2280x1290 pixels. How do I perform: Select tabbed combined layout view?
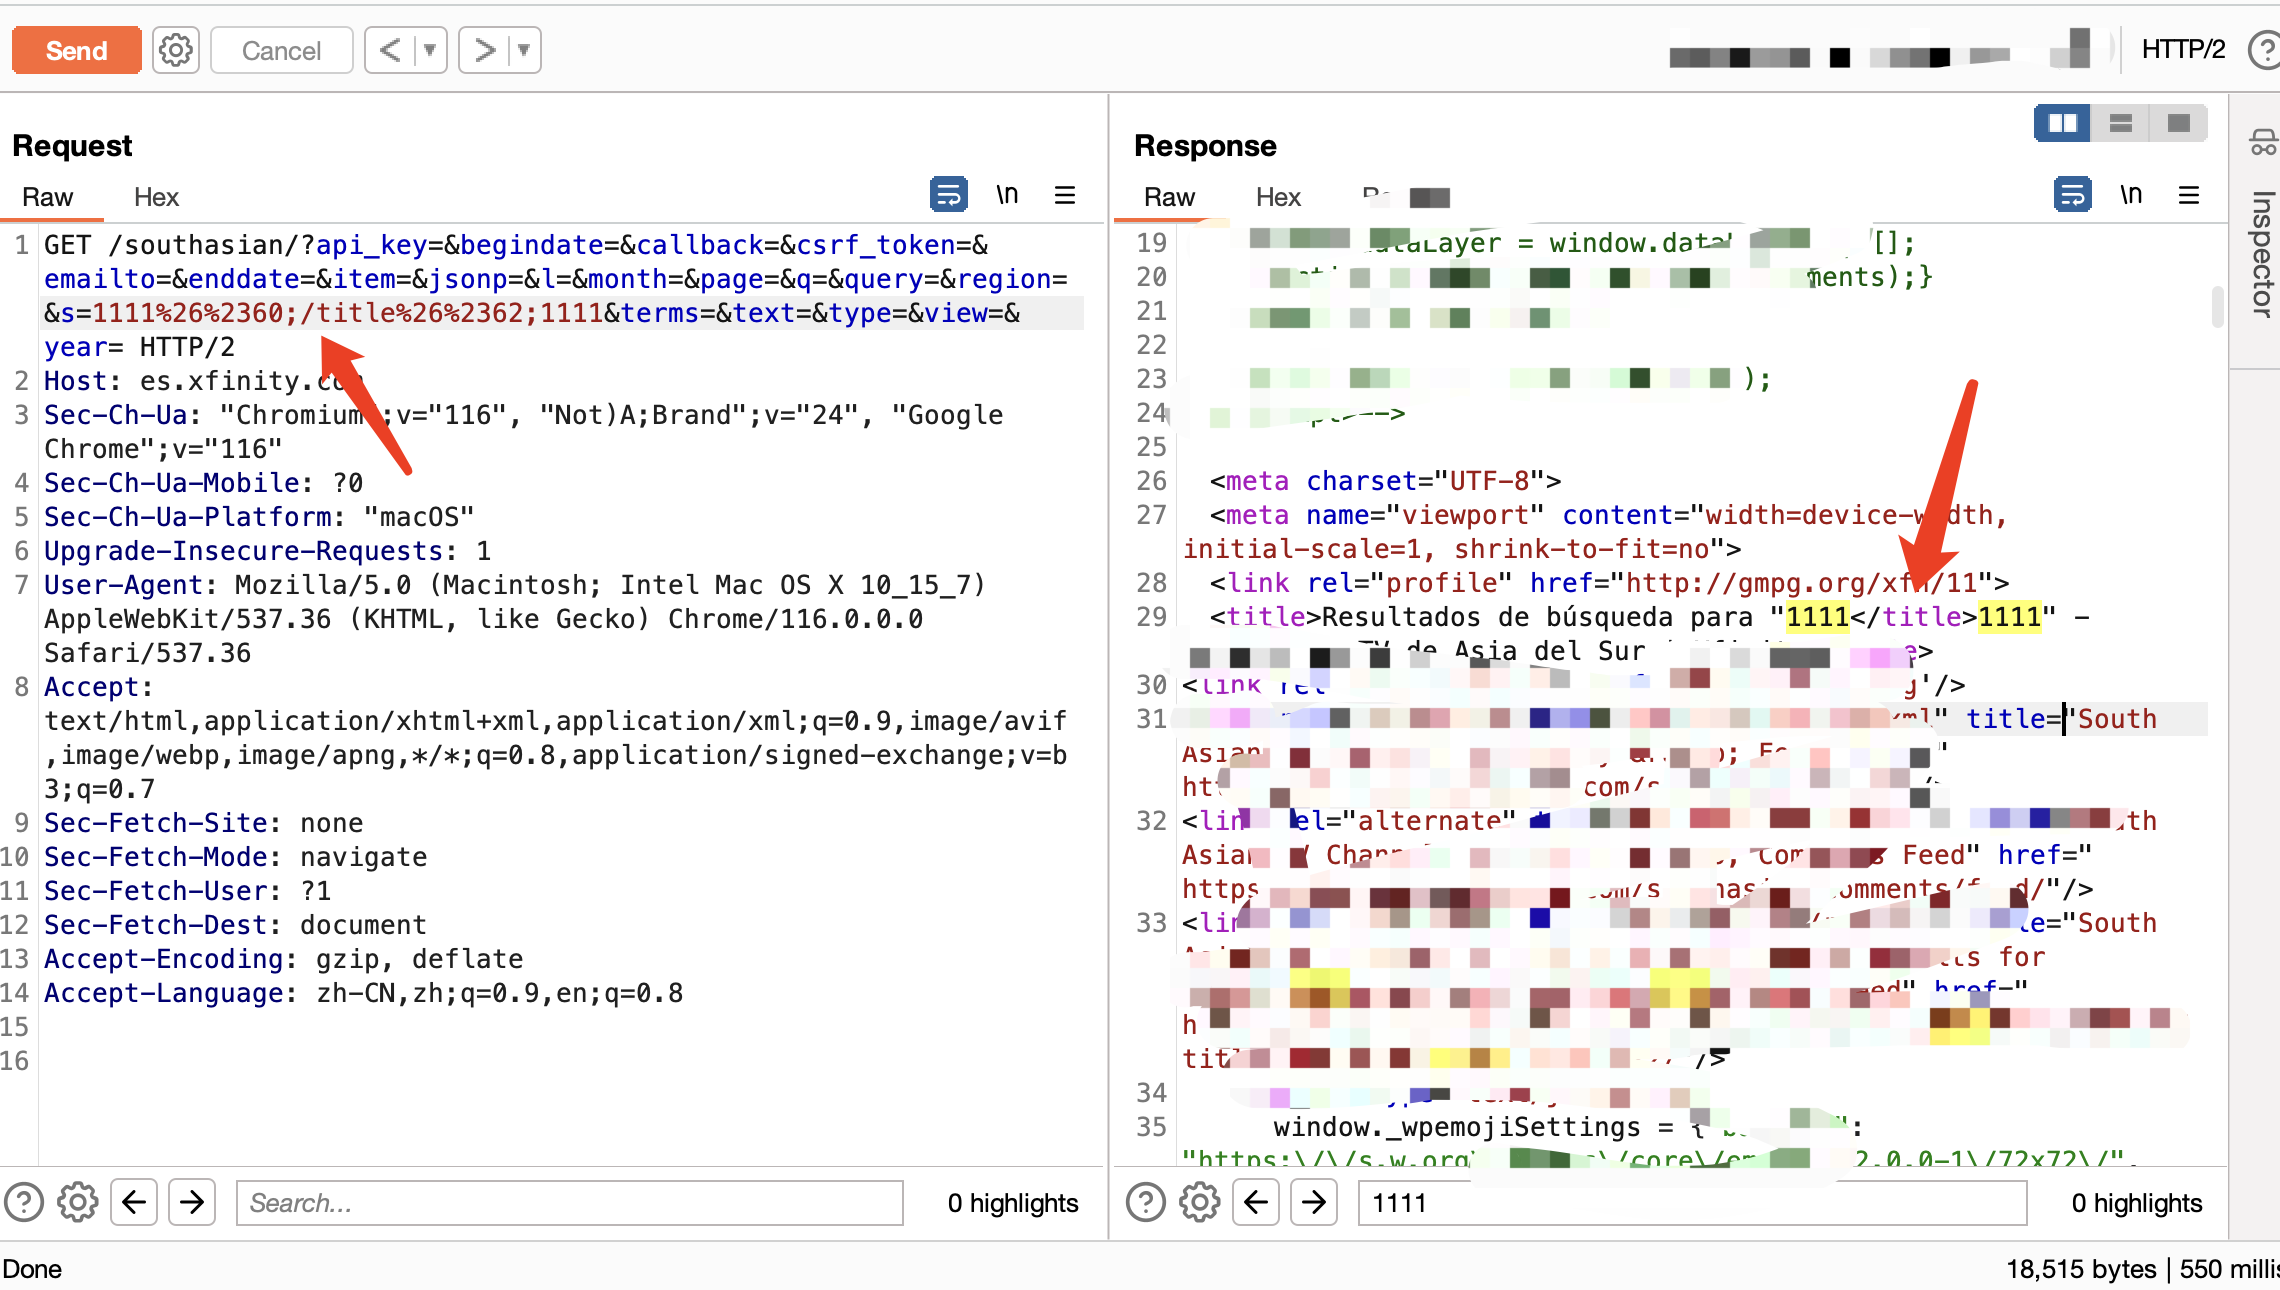point(2178,123)
